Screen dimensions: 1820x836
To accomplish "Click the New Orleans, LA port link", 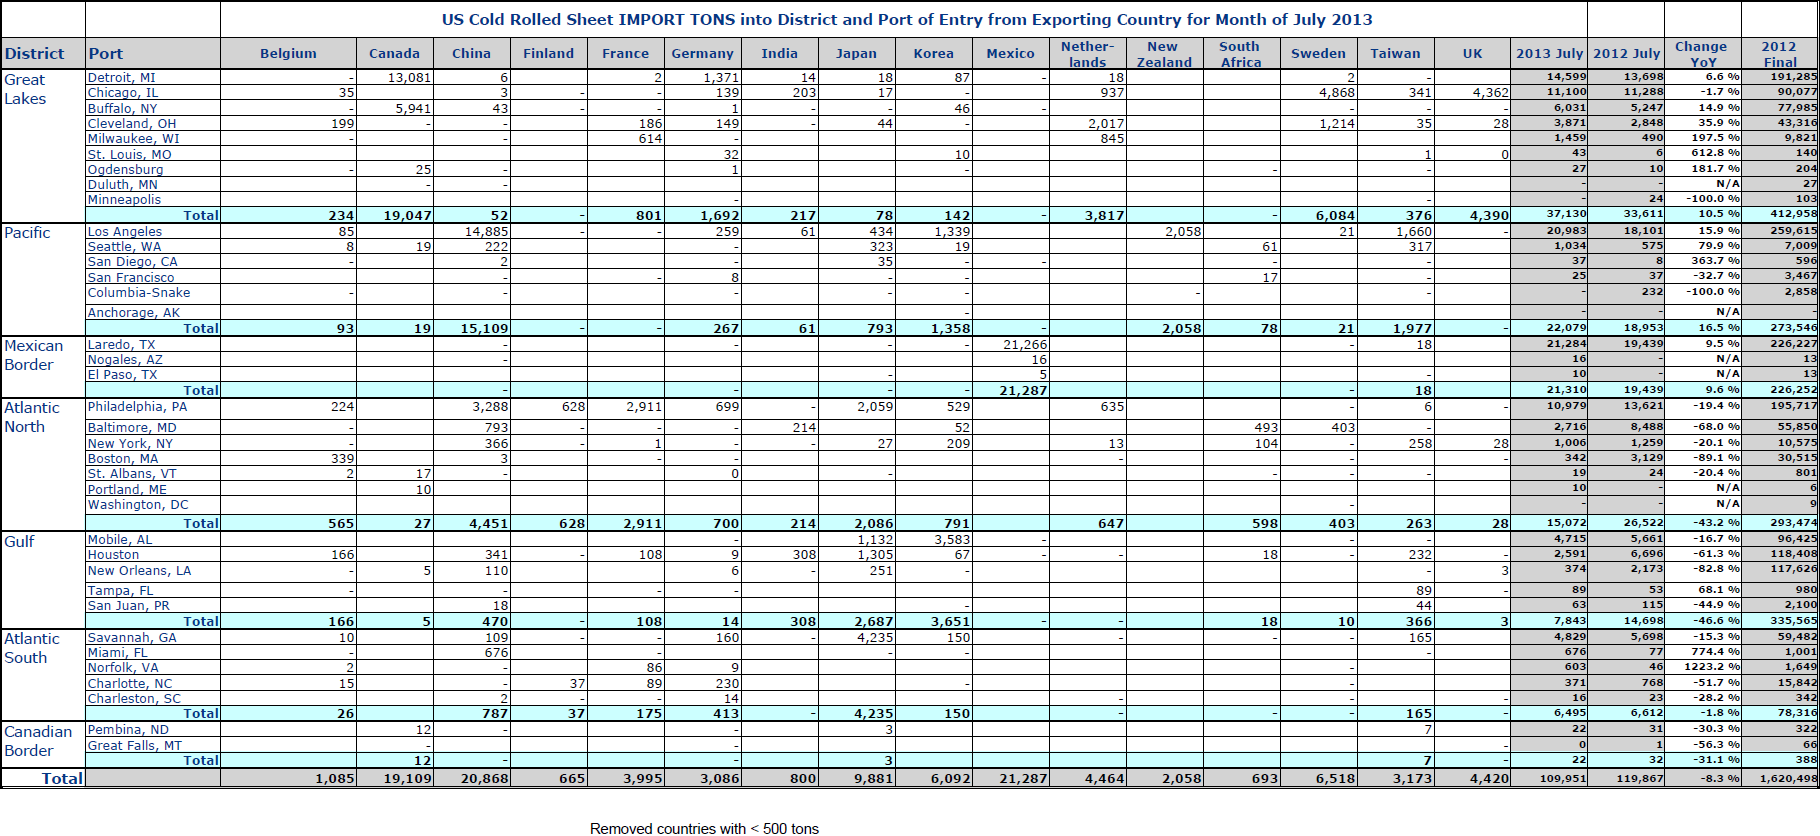I will coord(139,570).
